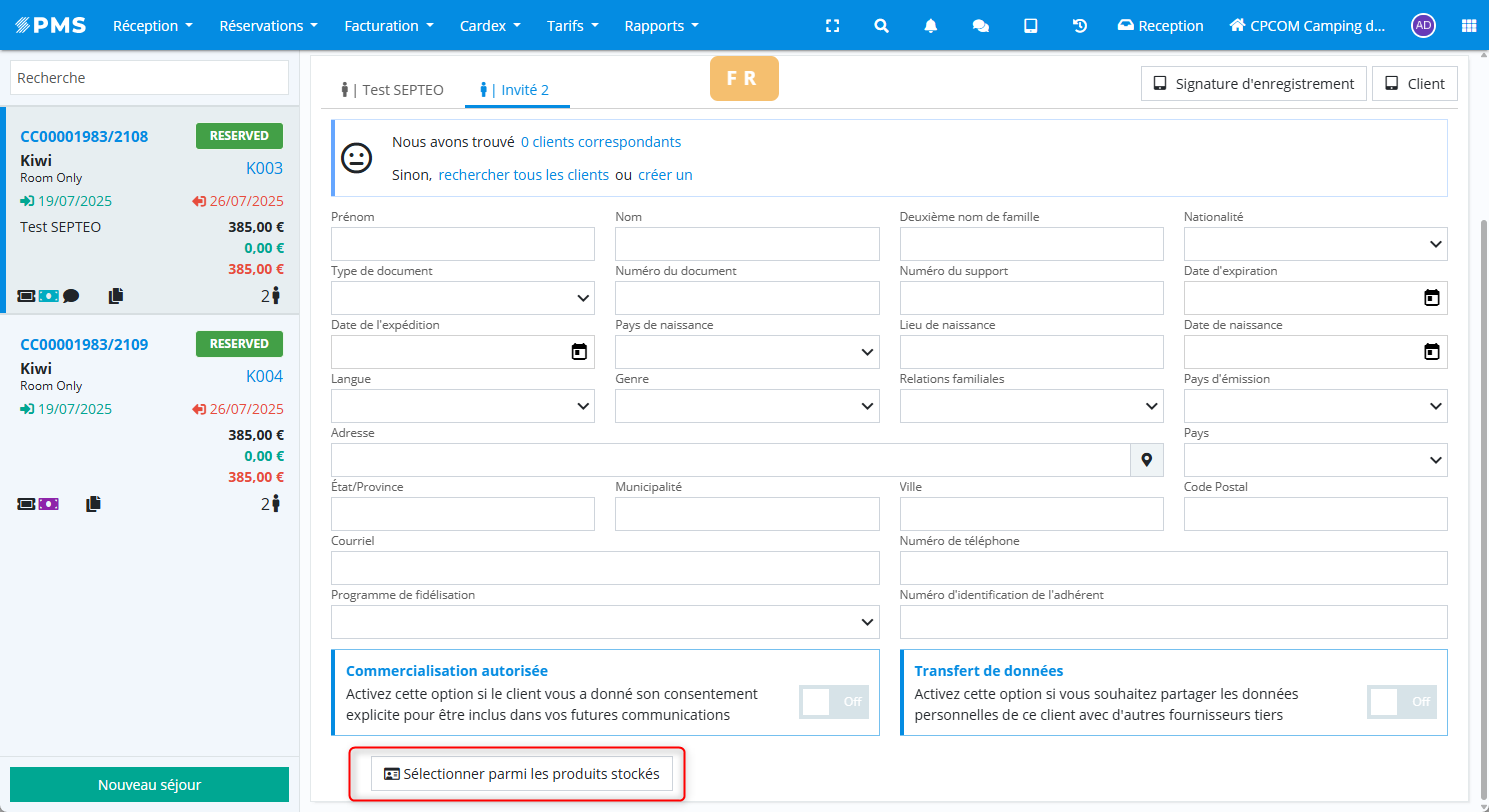Click the fullscreen icon in top bar

[x=832, y=26]
